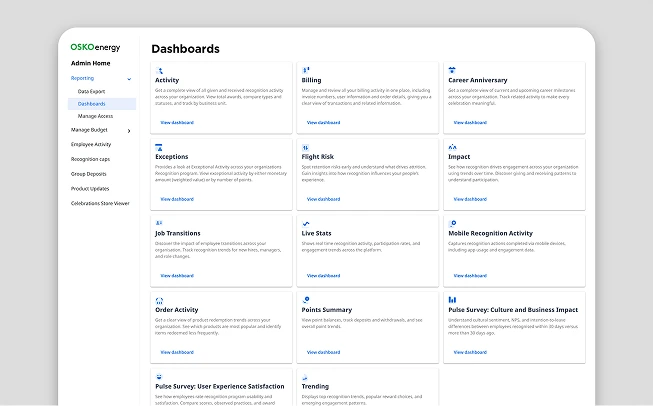Open Celebrations Store Viewer
The height and width of the screenshot is (406, 653).
[100, 203]
